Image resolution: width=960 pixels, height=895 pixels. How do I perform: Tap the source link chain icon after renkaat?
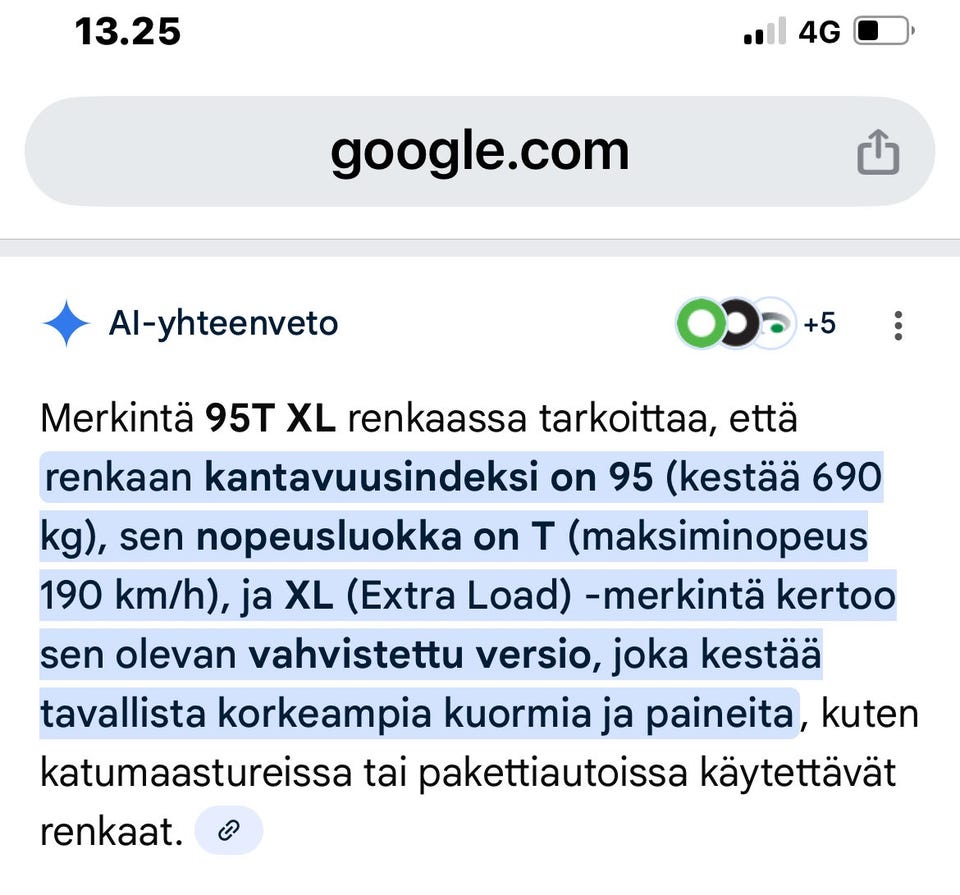(228, 830)
